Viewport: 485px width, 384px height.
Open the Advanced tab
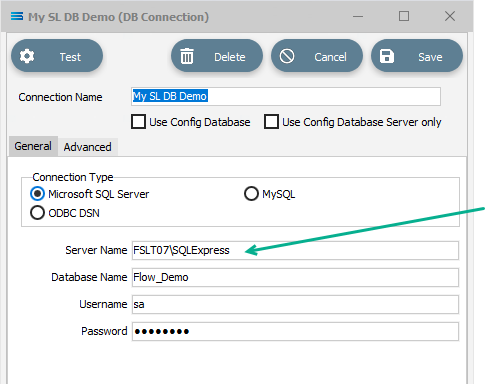(x=88, y=147)
